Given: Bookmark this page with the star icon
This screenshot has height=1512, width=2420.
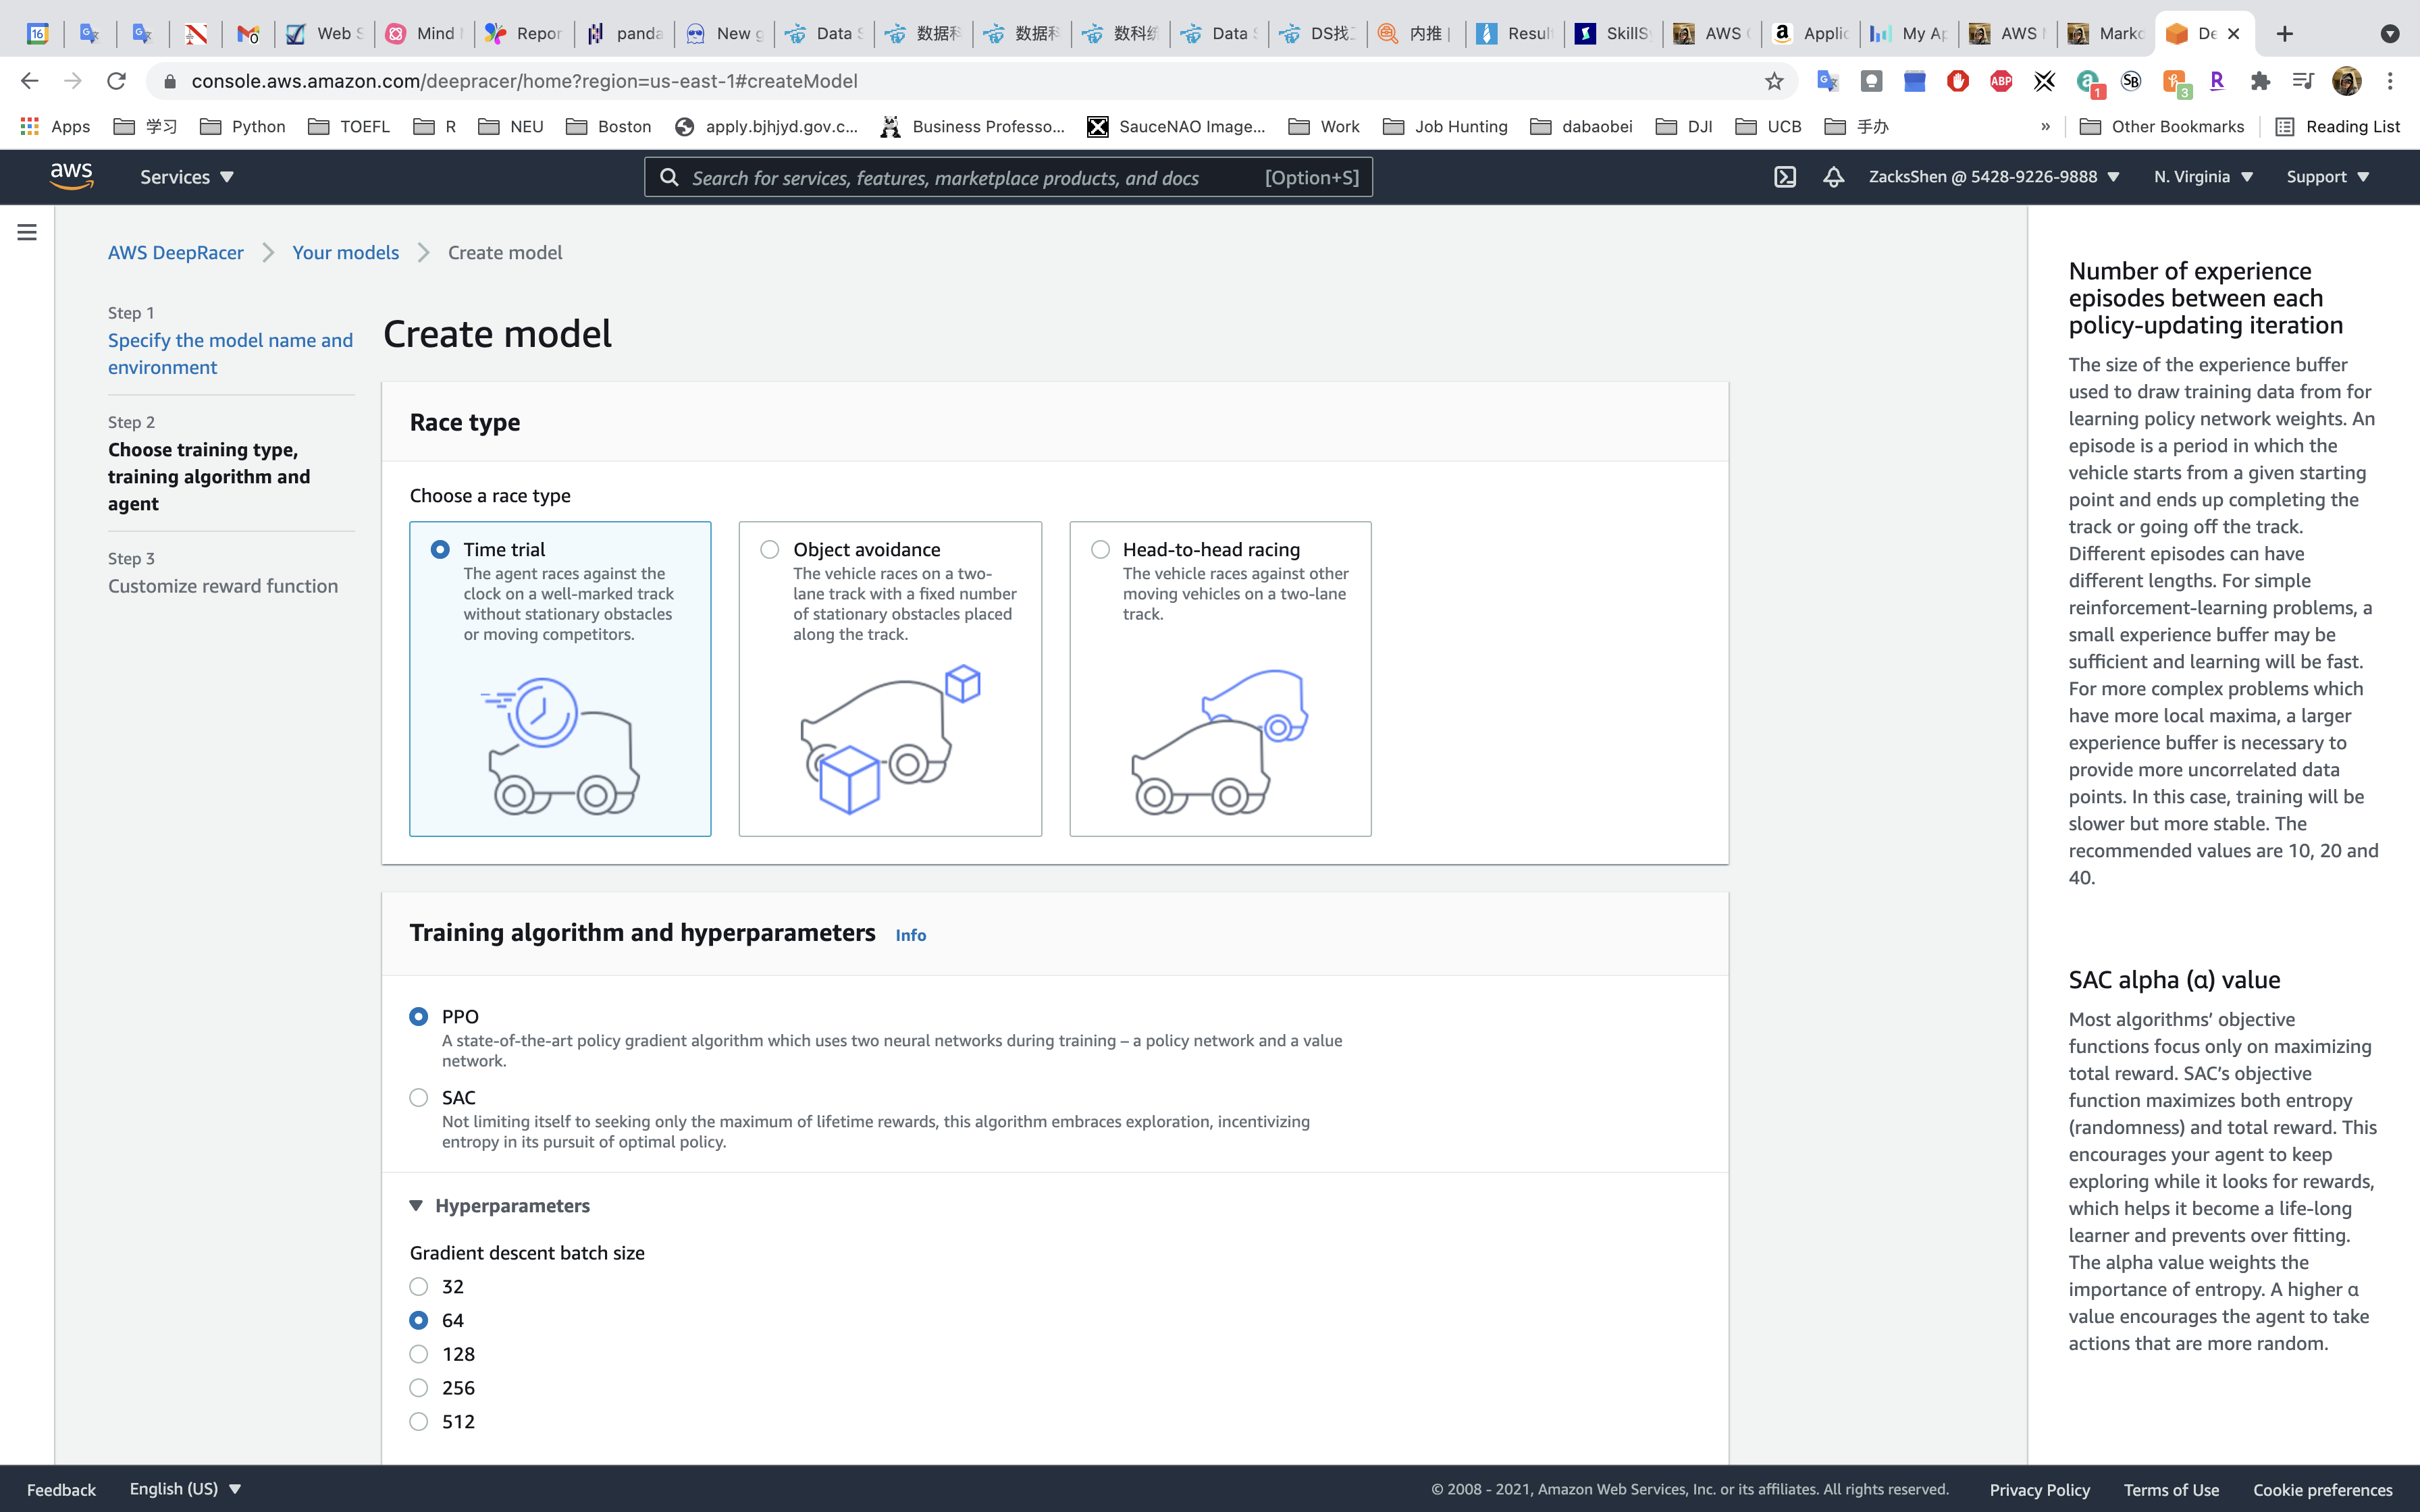Looking at the screenshot, I should [x=1774, y=81].
